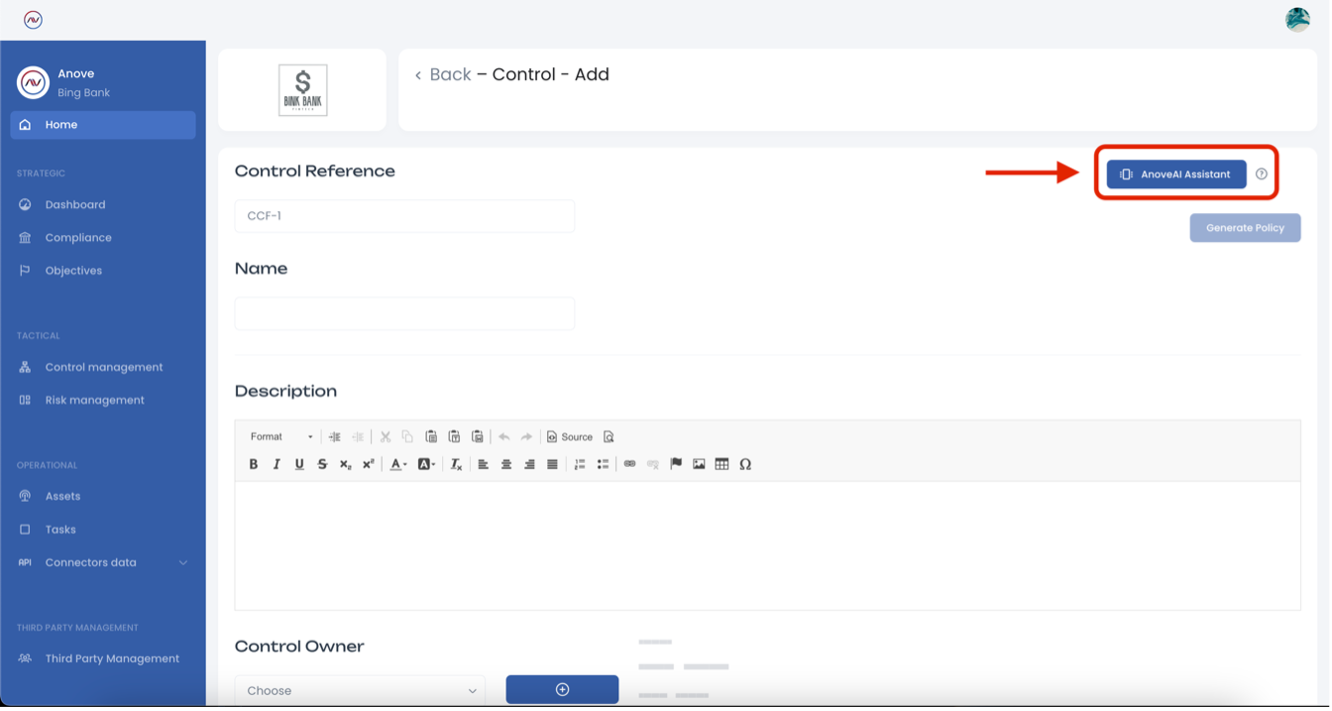This screenshot has width=1332, height=711.
Task: Go Back from Control Add page
Action: tap(443, 75)
